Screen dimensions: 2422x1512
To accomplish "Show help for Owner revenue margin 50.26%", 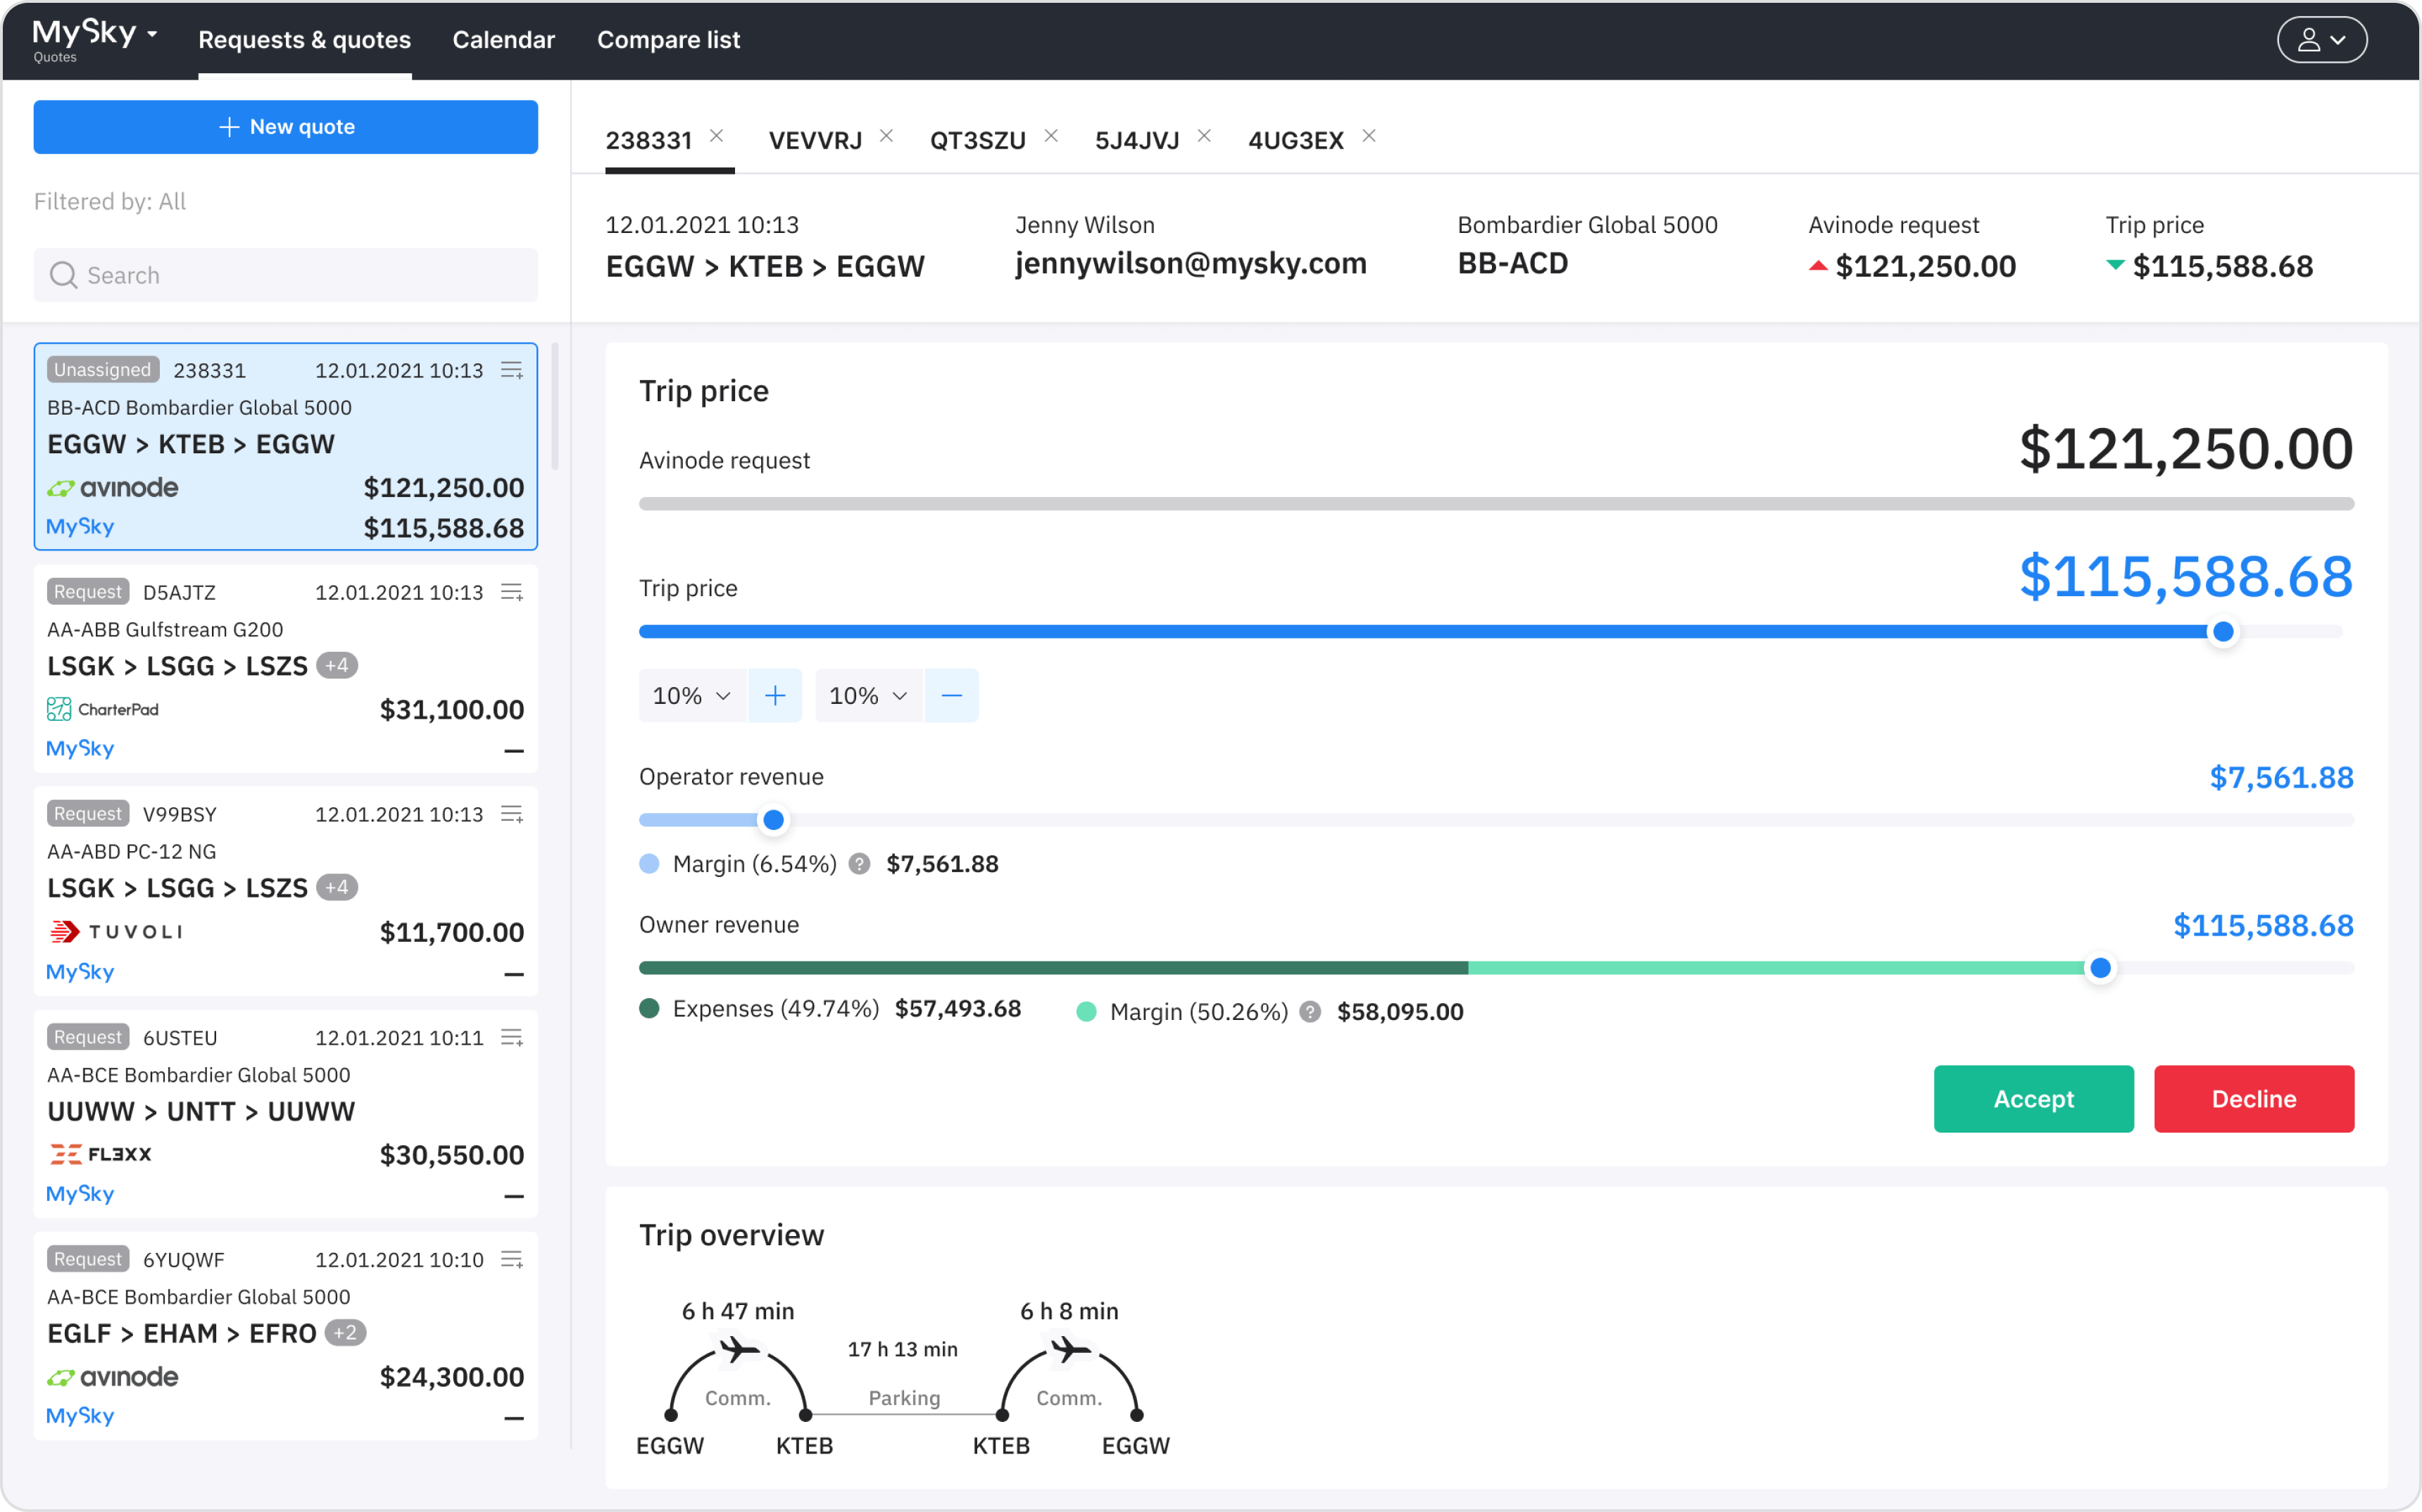I will [x=1310, y=1012].
